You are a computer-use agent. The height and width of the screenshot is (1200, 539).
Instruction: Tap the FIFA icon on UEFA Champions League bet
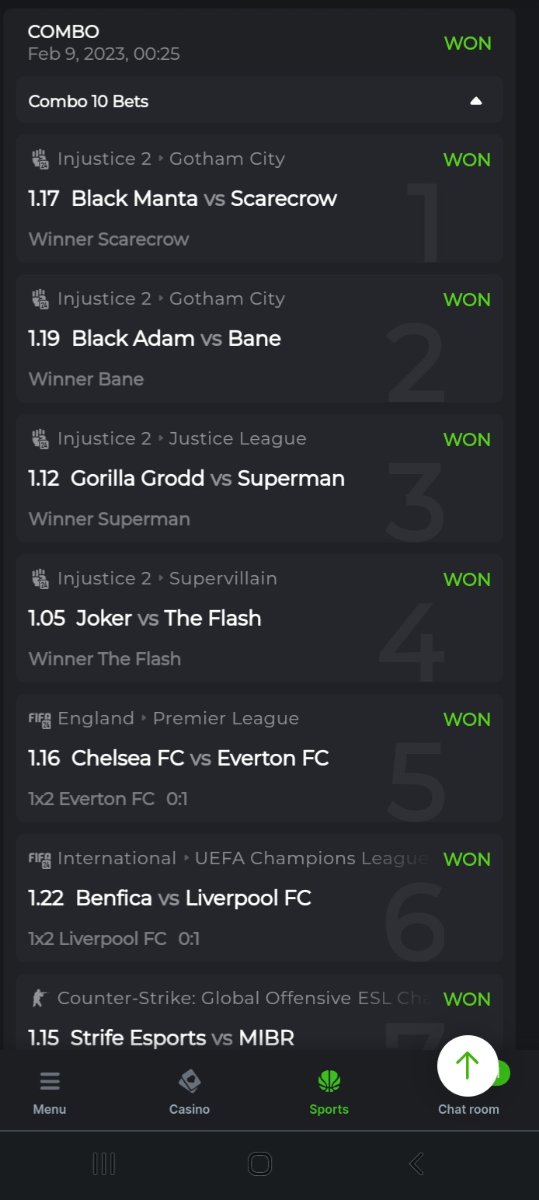(x=40, y=858)
